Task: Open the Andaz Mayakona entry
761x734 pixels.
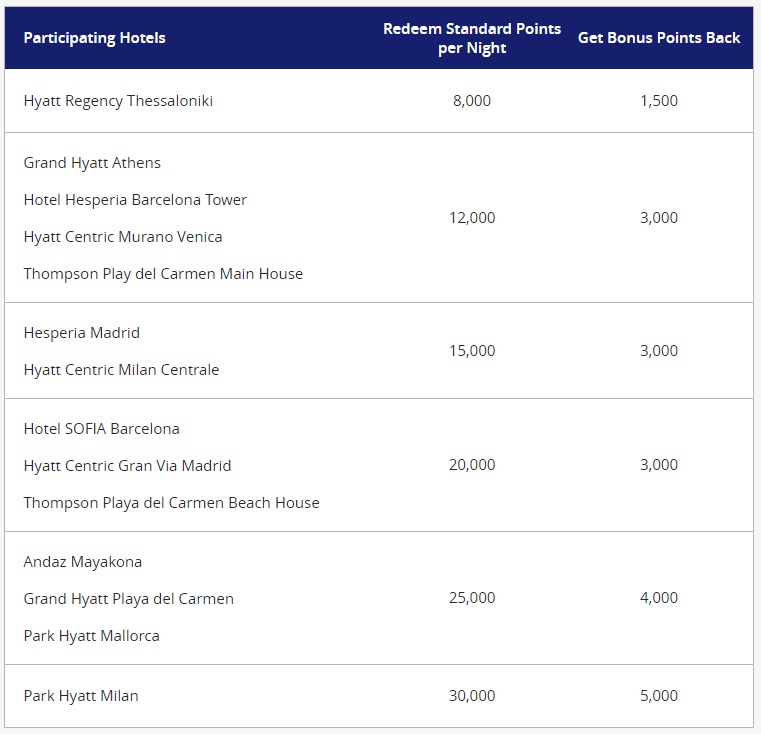Action: pyautogui.click(x=83, y=562)
